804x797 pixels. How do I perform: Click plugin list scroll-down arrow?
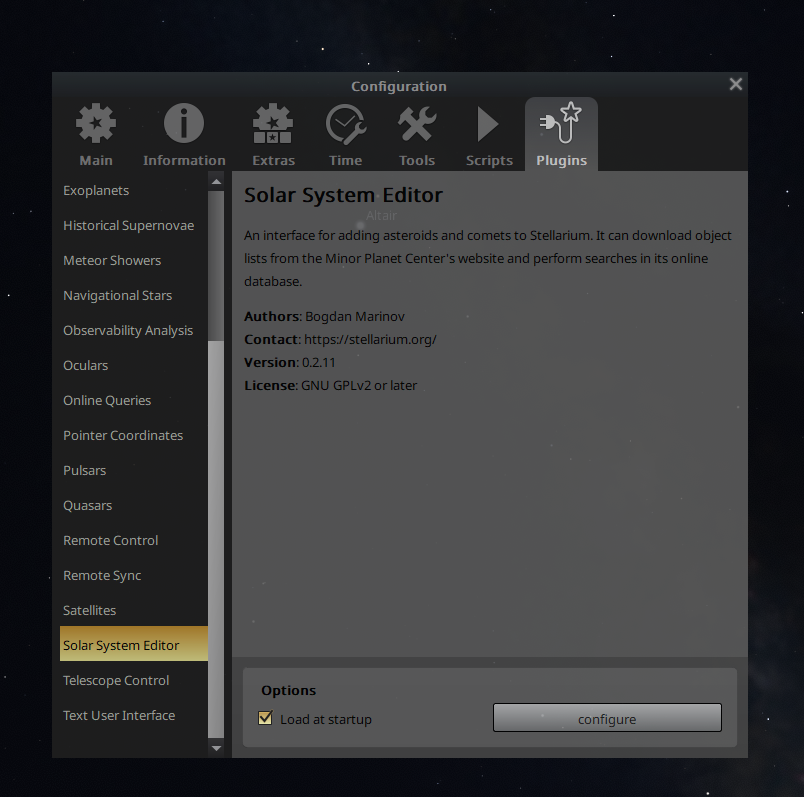pos(216,748)
